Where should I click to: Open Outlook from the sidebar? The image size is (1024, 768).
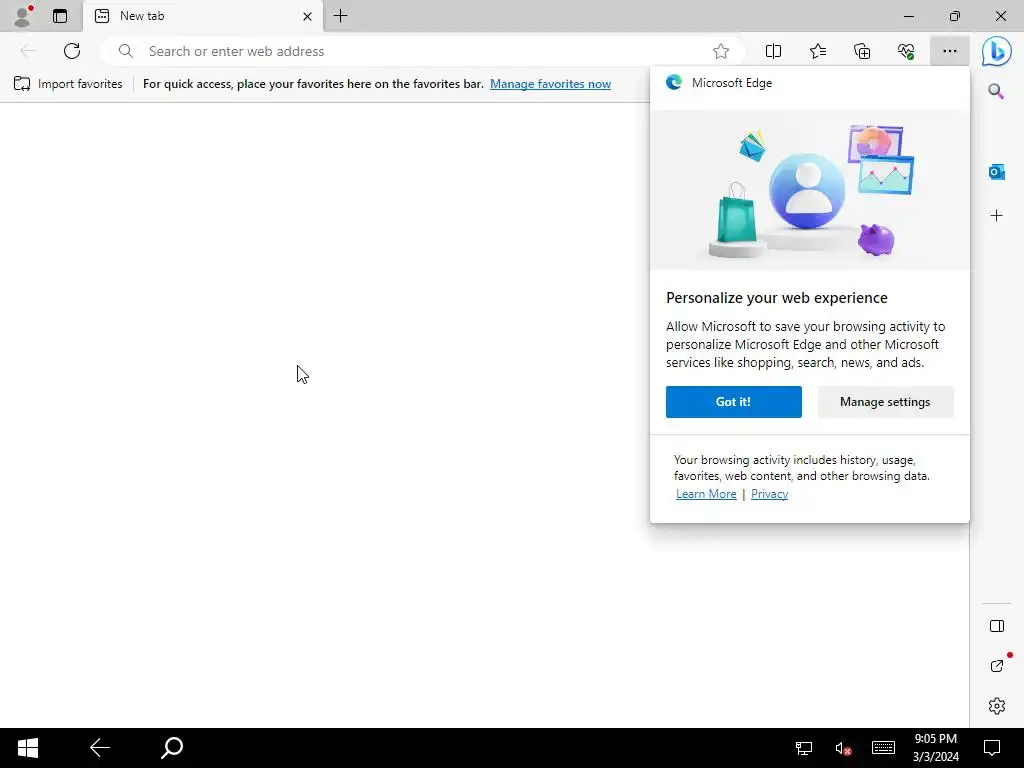pos(996,172)
